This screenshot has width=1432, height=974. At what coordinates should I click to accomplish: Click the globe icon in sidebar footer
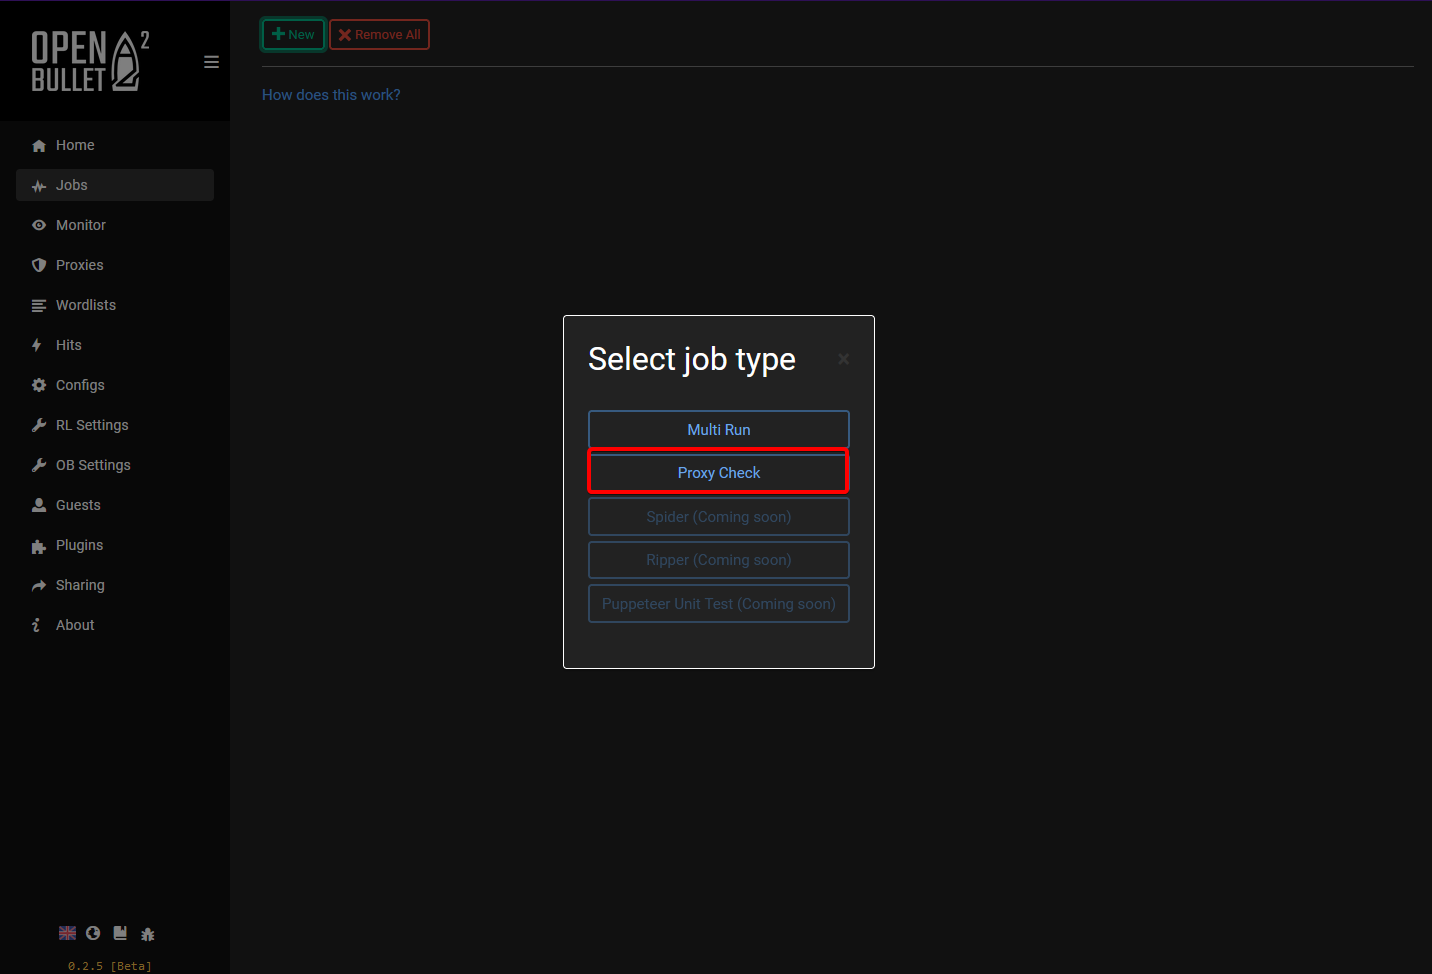93,933
